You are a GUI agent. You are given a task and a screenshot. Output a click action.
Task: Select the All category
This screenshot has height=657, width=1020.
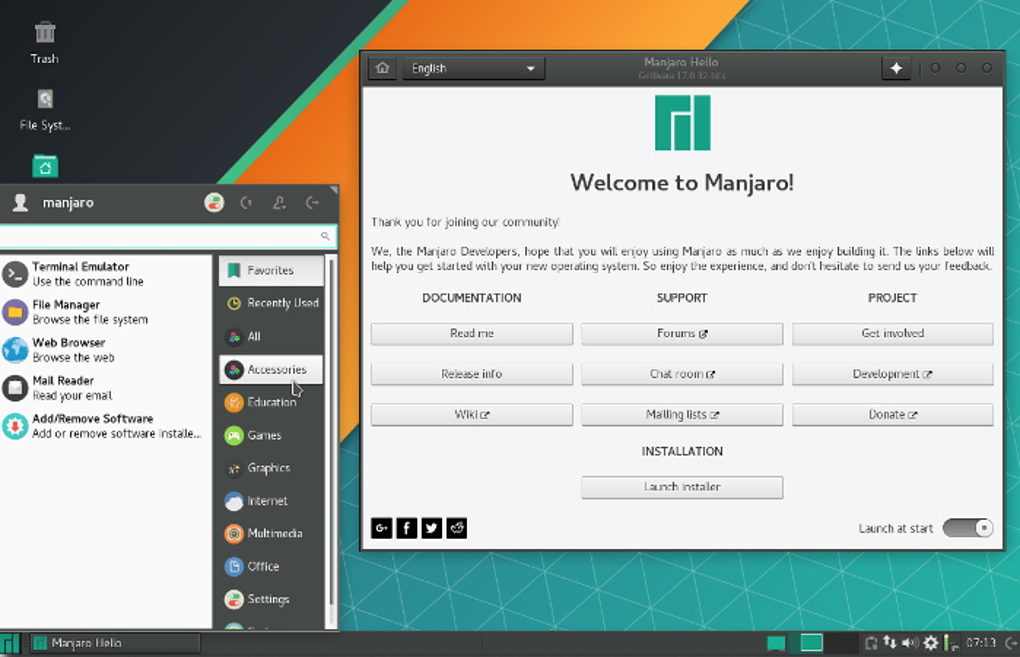[271, 336]
